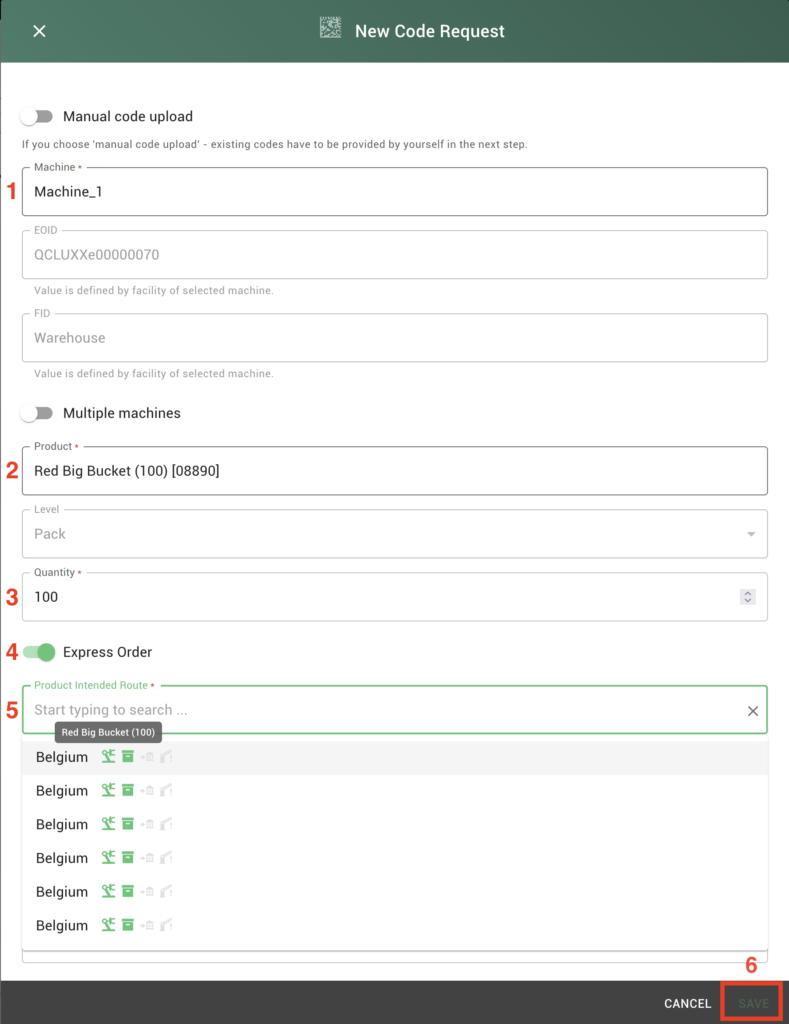
Task: Click palm tree icon in last Belgium row
Action: [x=108, y=925]
